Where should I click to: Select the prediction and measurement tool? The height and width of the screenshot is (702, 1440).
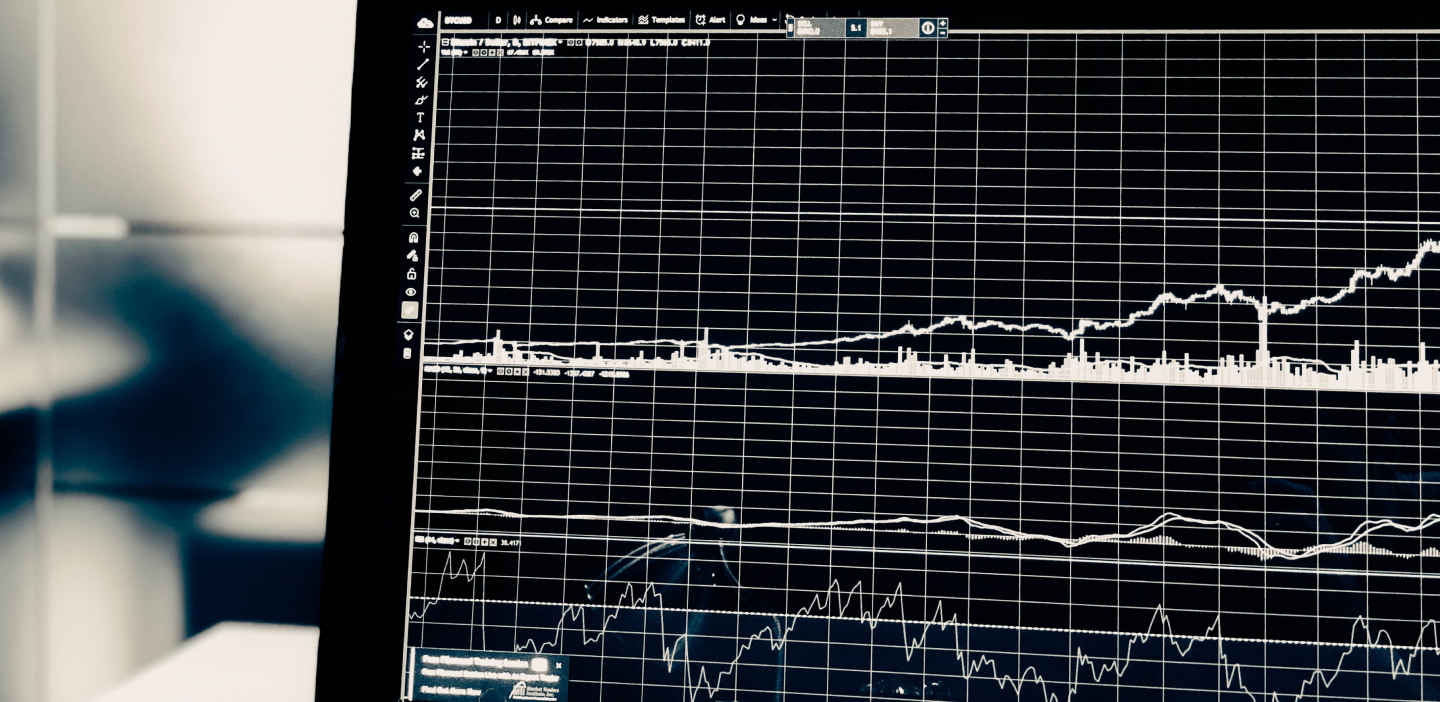tap(418, 153)
